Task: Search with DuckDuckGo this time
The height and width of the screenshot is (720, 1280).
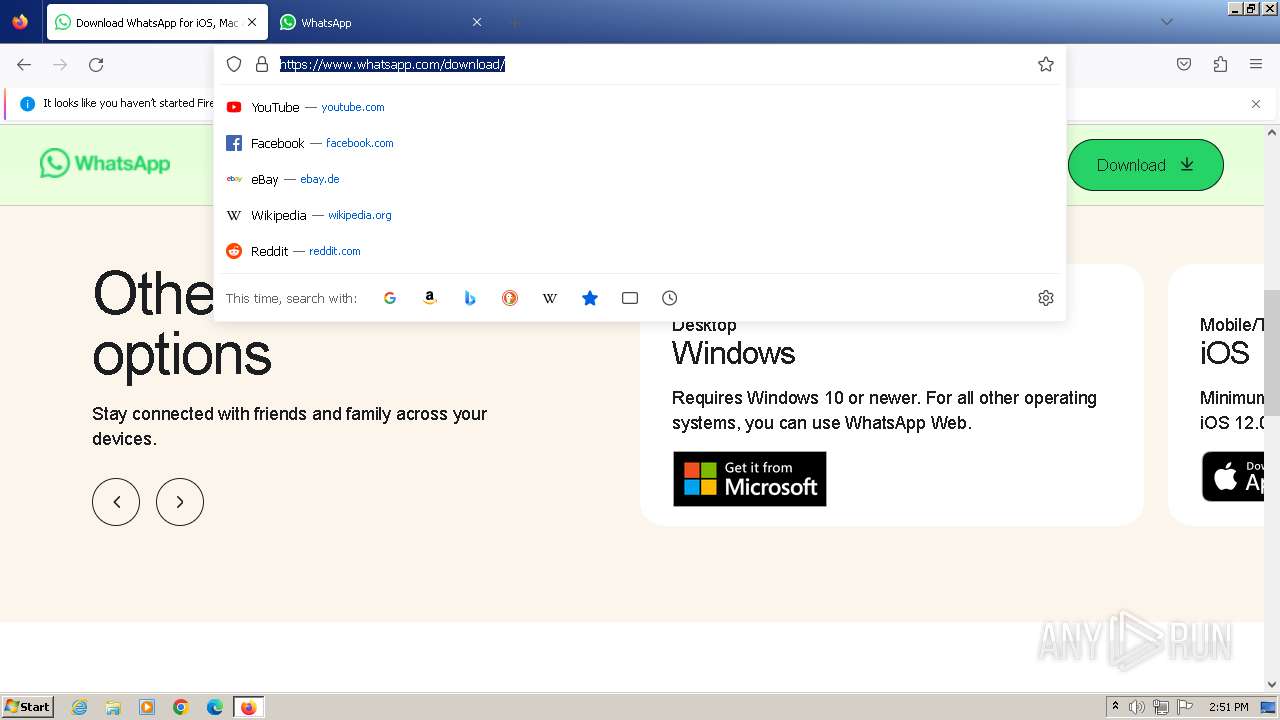Action: pos(510,298)
